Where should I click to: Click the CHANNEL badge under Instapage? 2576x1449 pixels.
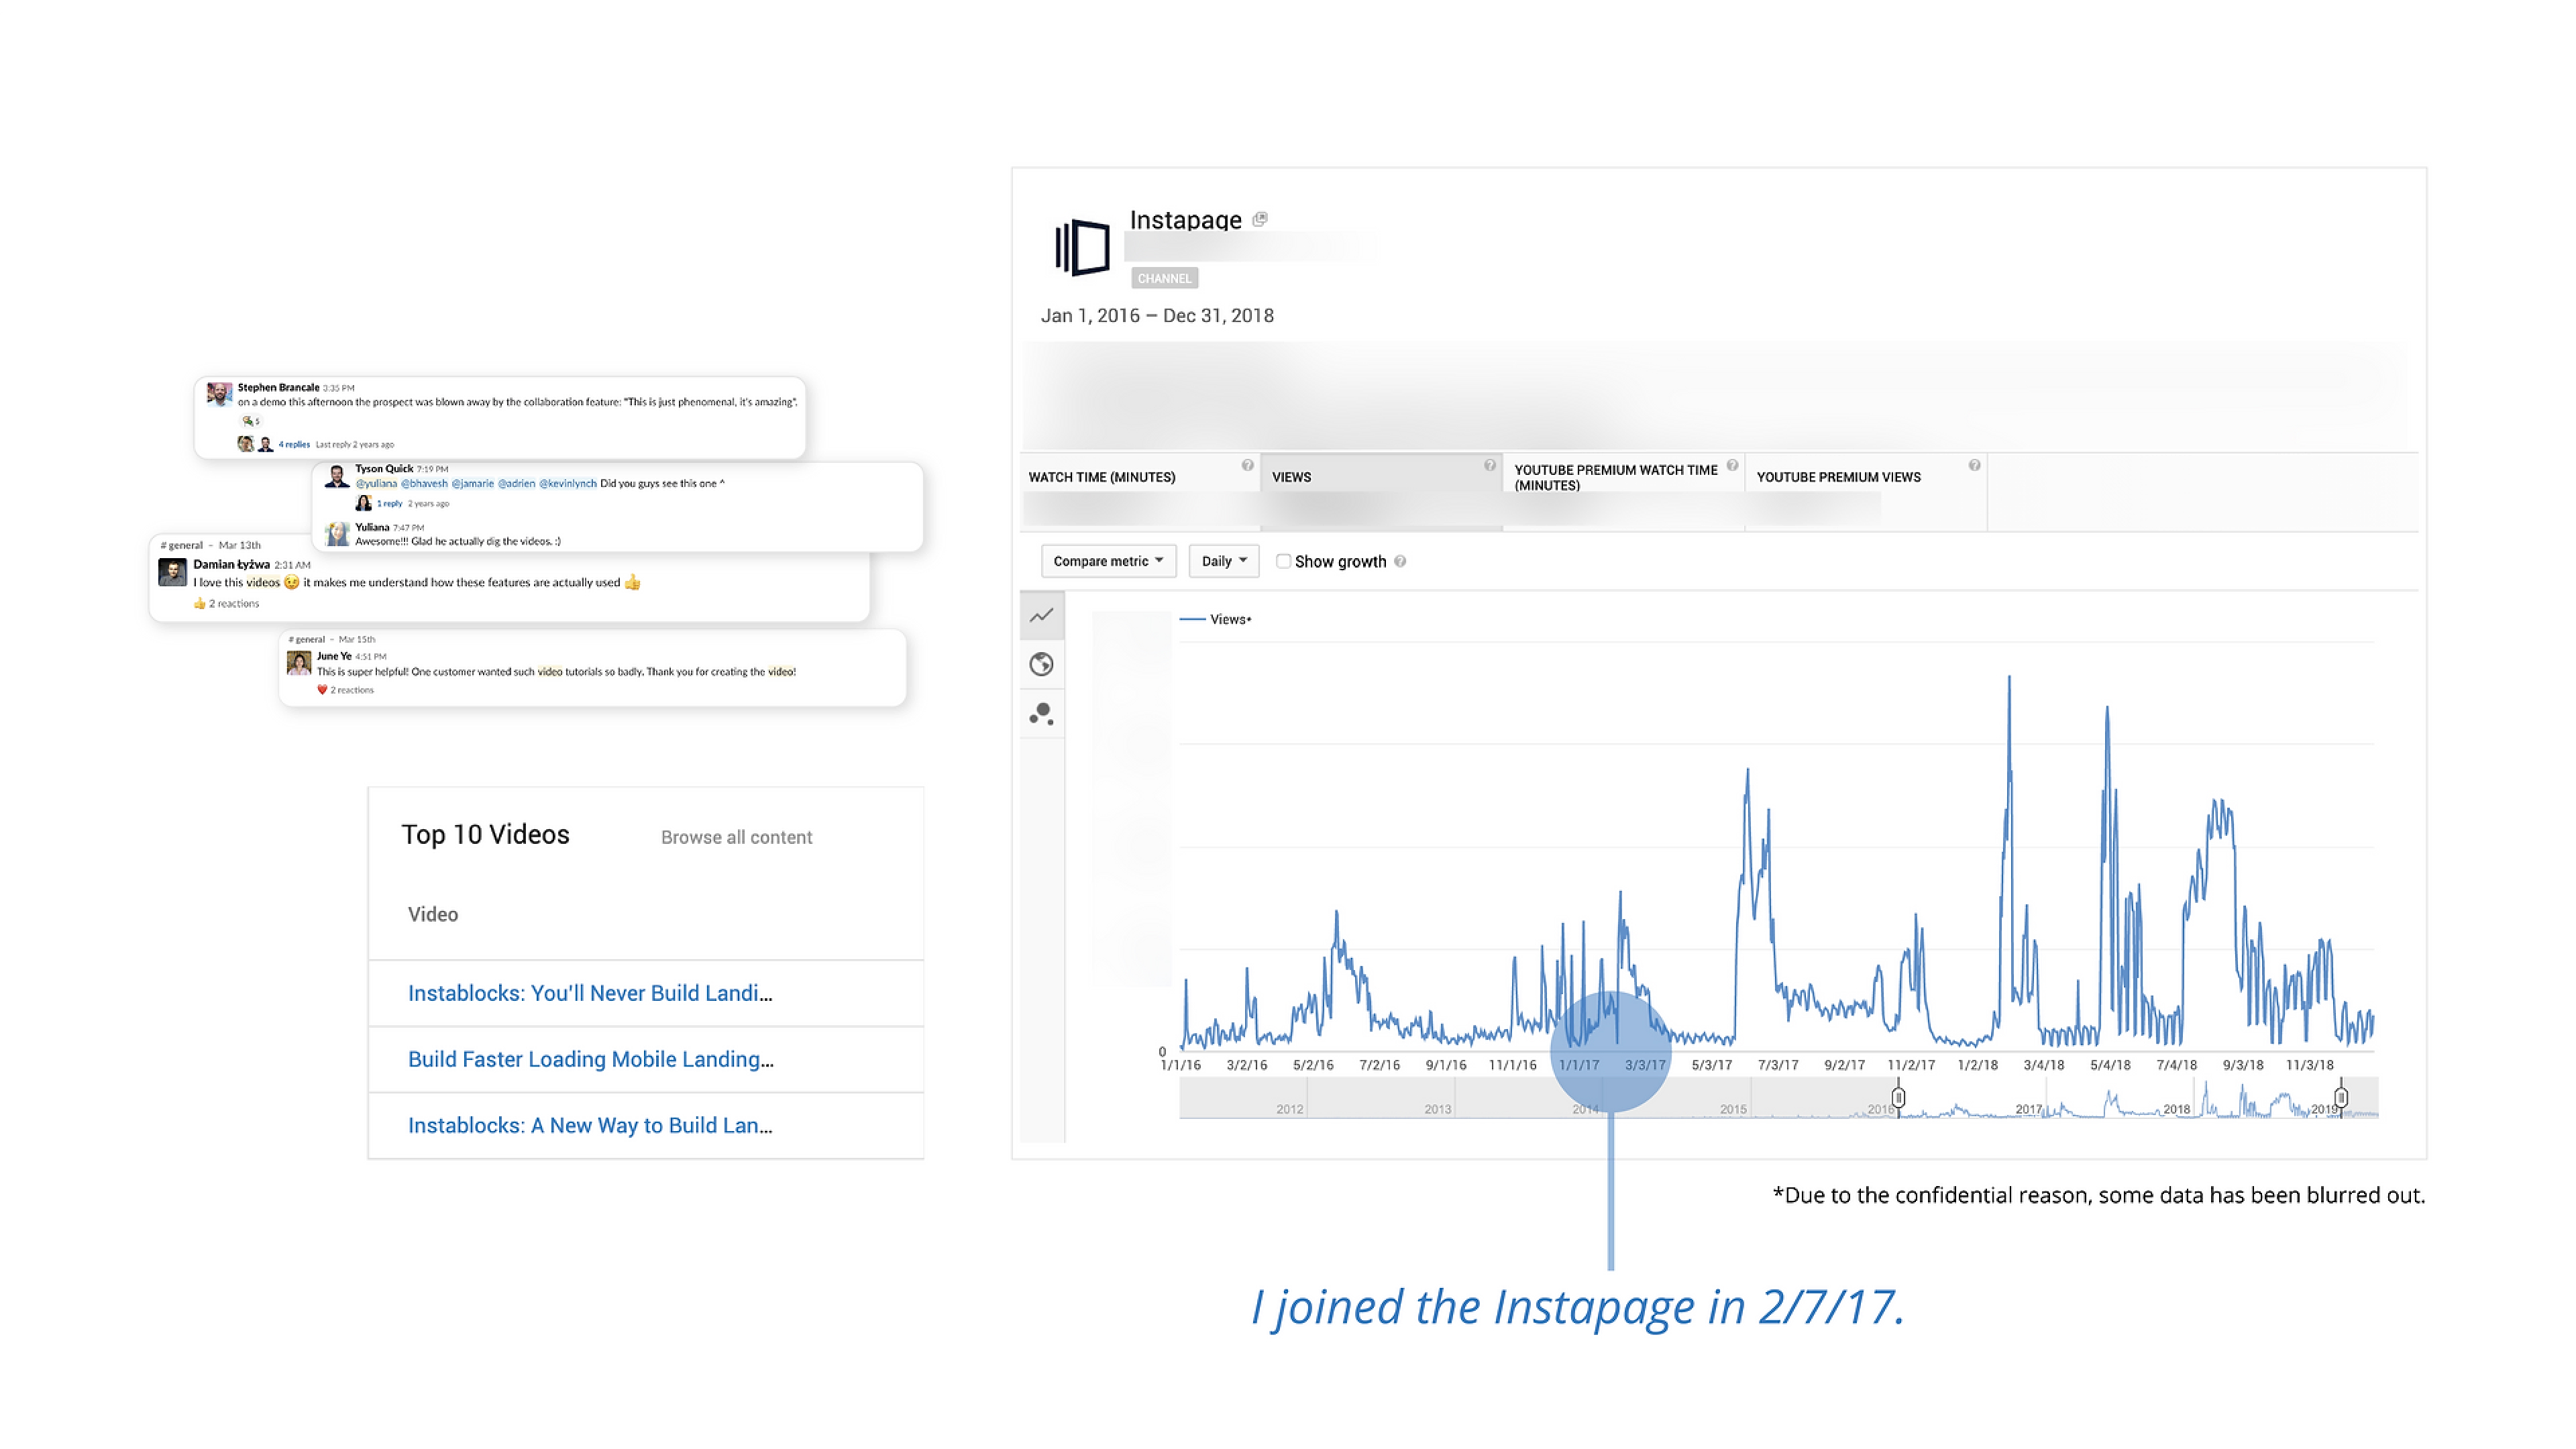[x=1164, y=278]
